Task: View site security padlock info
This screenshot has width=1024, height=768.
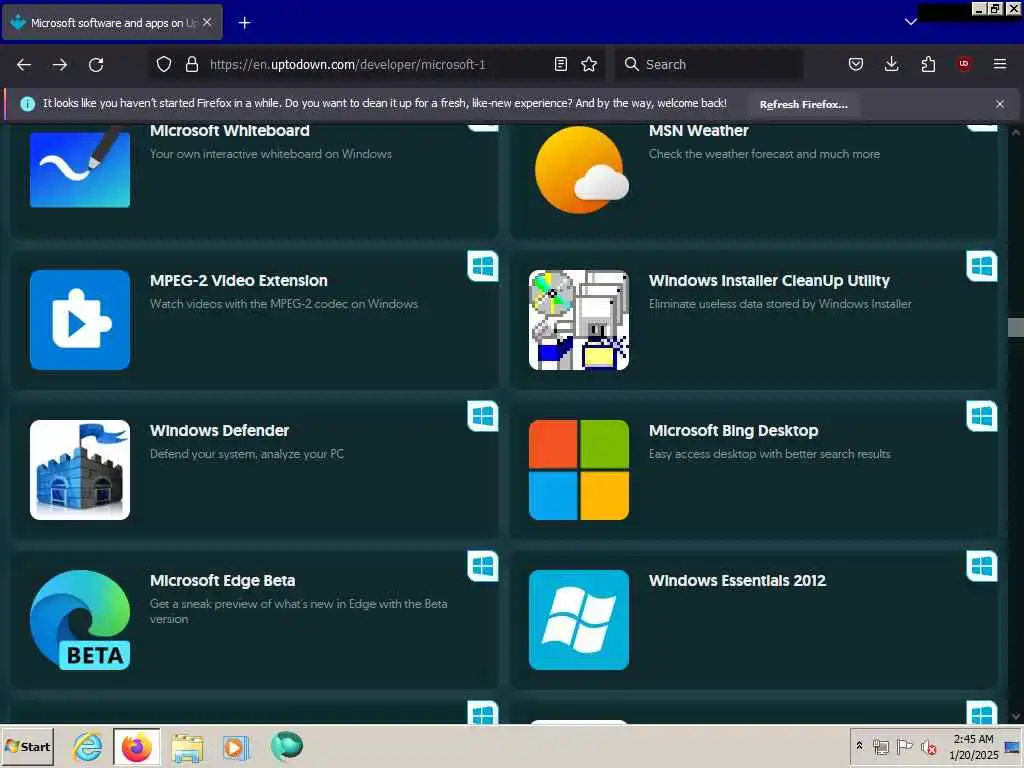Action: click(x=191, y=64)
